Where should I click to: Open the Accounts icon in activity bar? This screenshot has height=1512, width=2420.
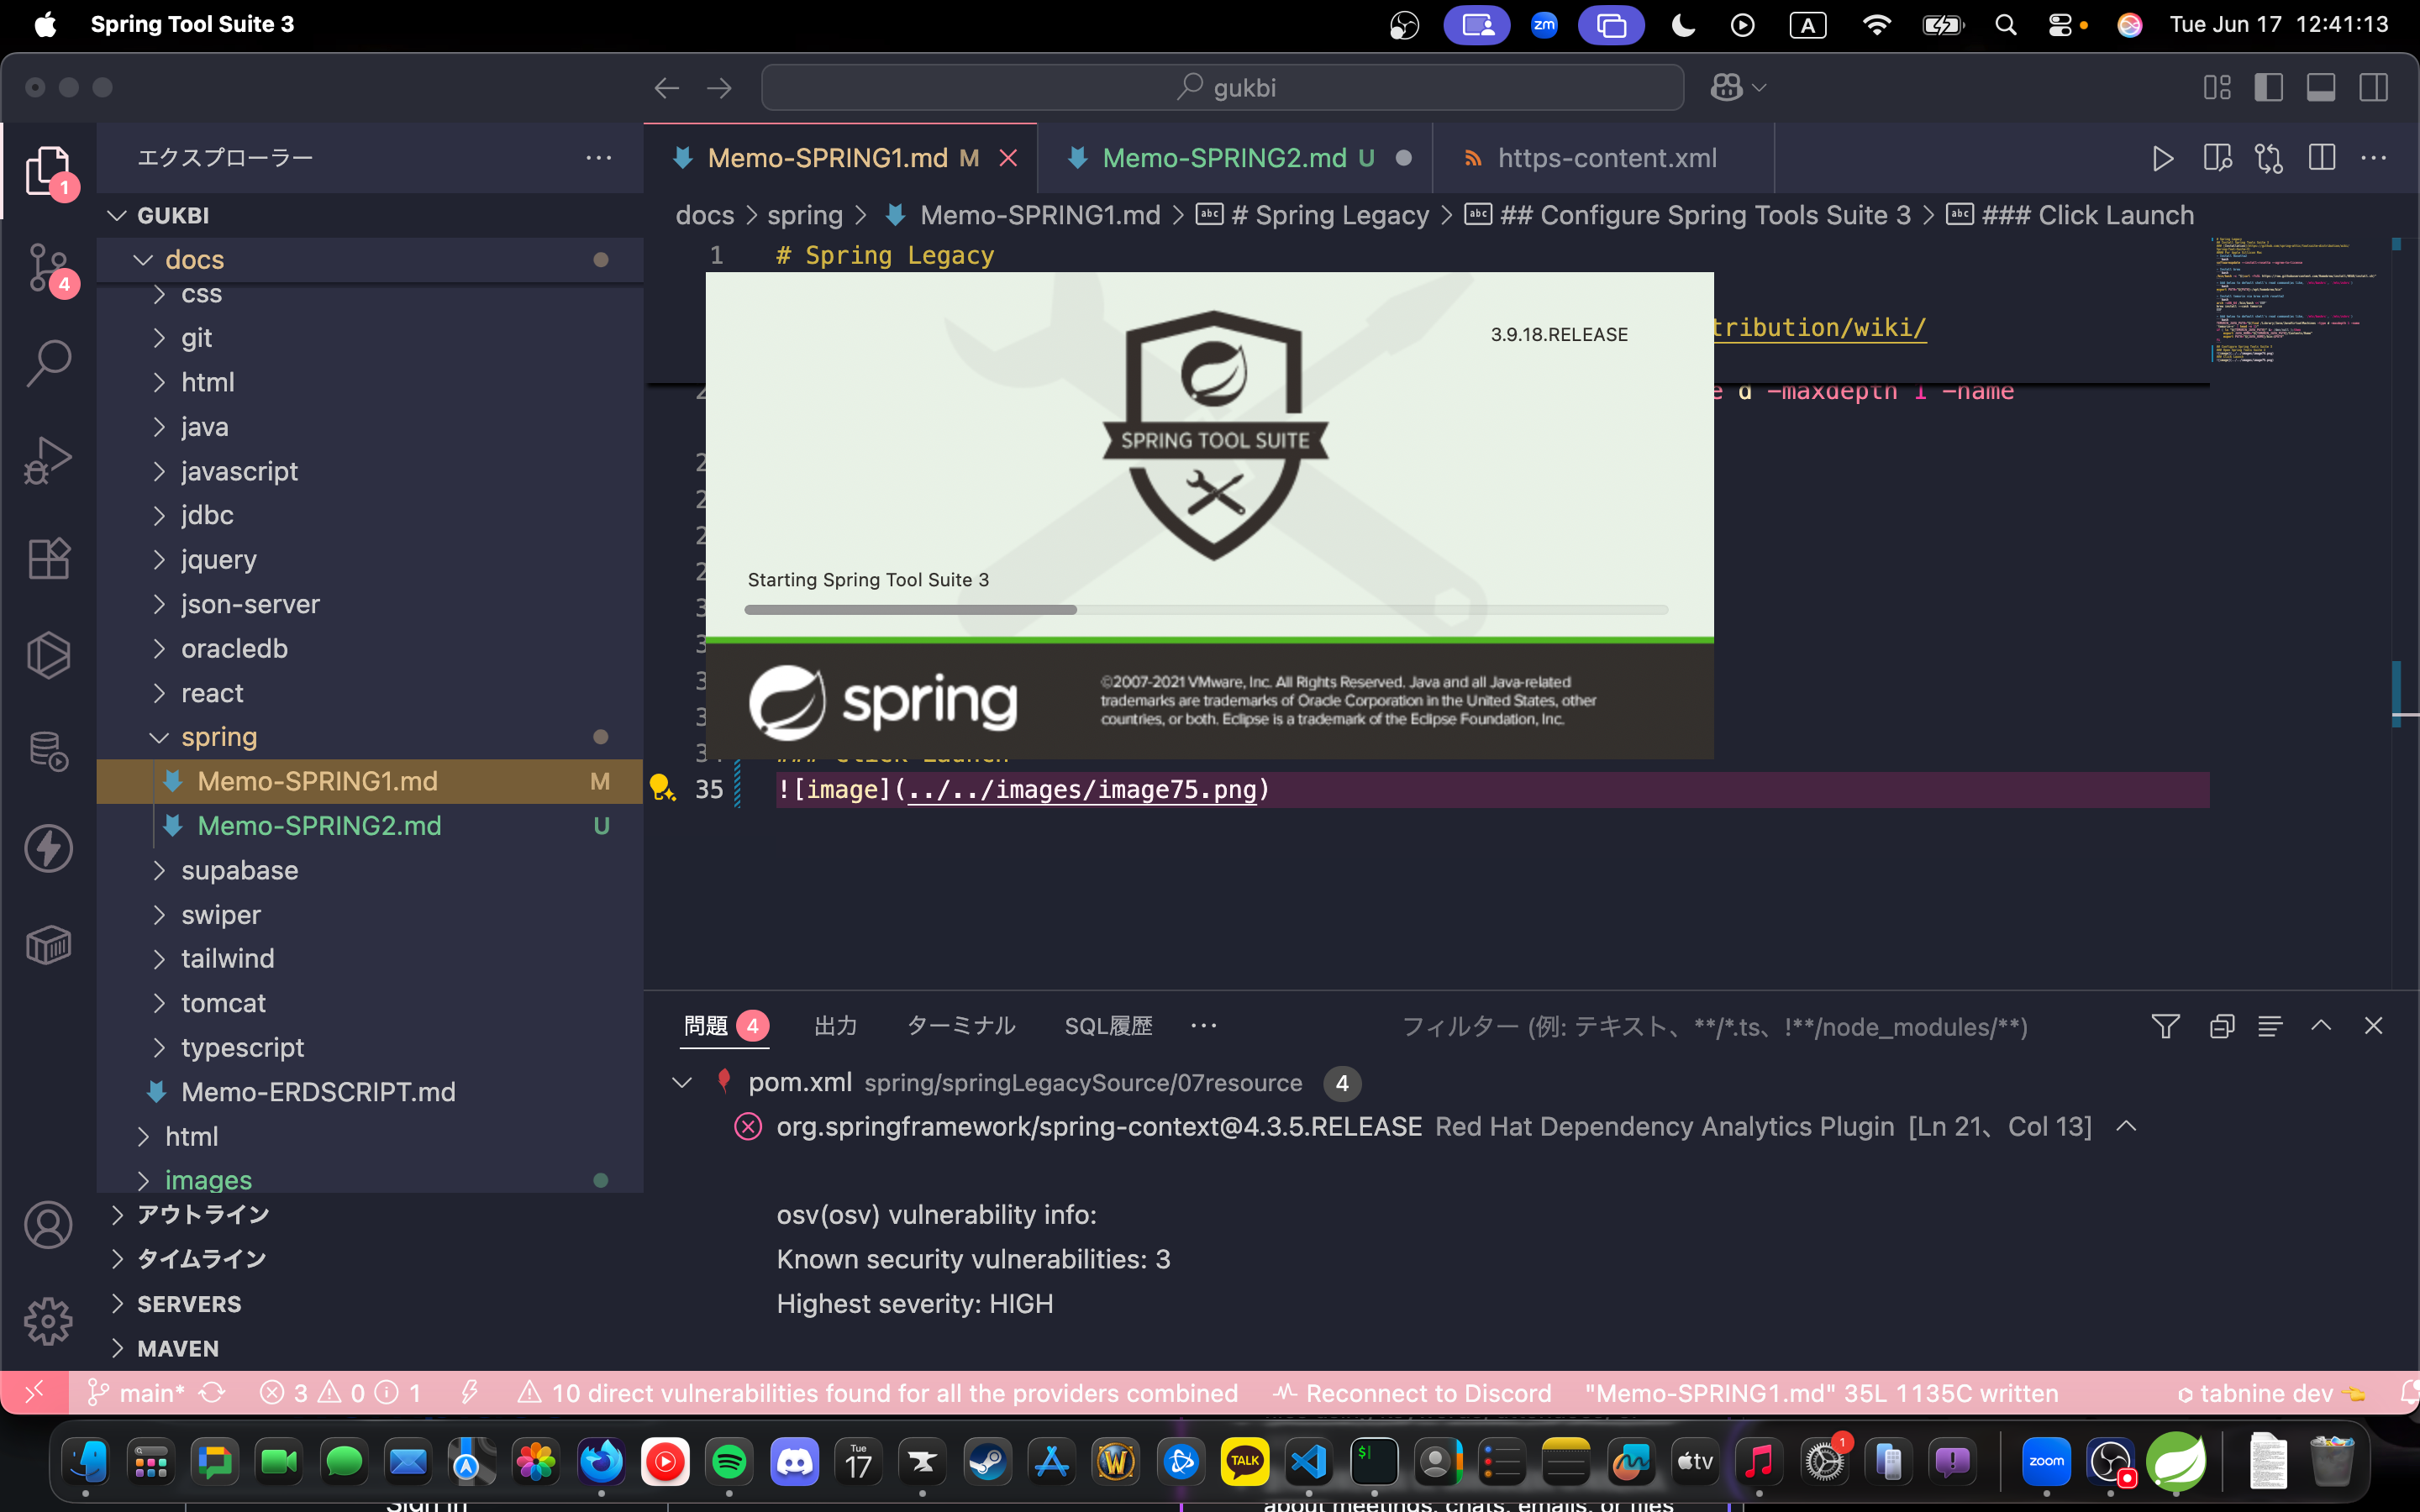48,1225
